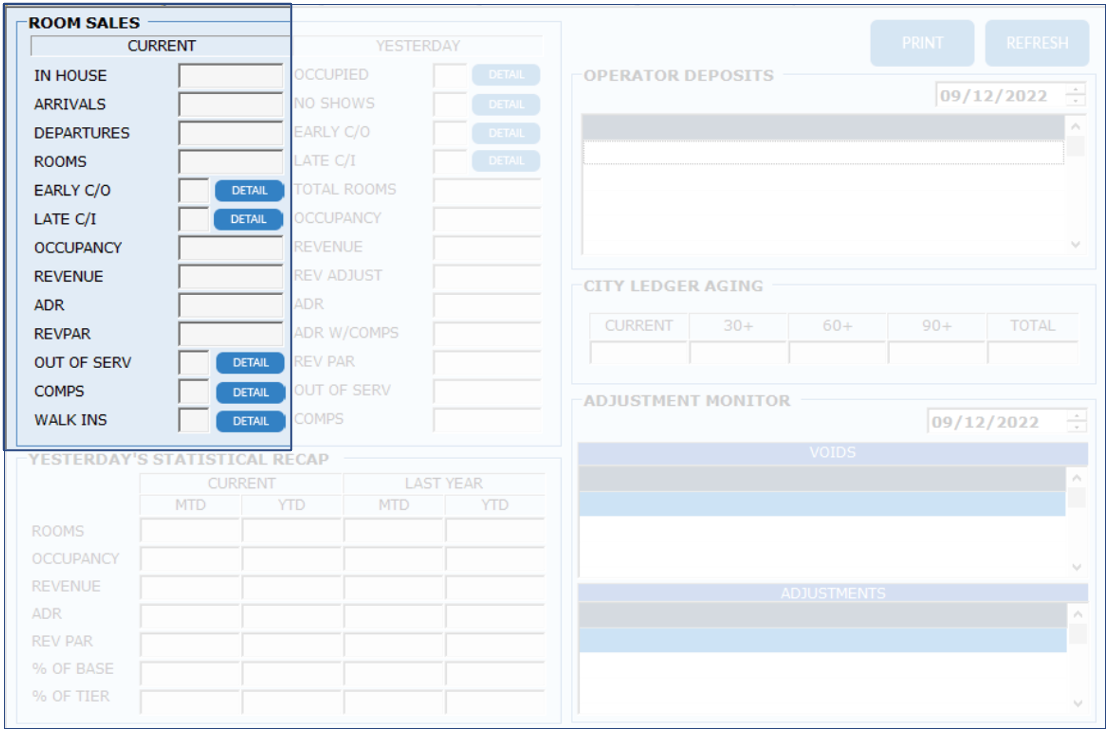Viewport: 1111px width, 733px height.
Task: Open DETAIL for yesterday's NO SHOWS
Action: [x=506, y=104]
